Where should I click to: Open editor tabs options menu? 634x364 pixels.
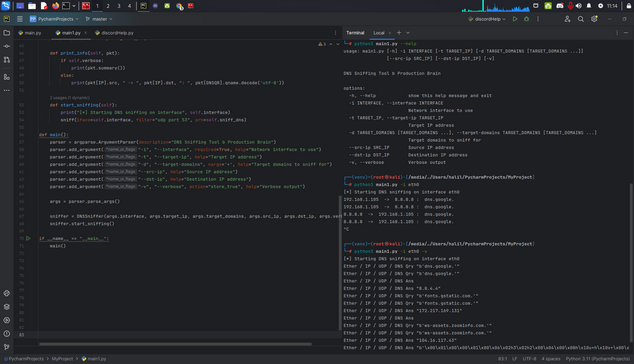(335, 33)
